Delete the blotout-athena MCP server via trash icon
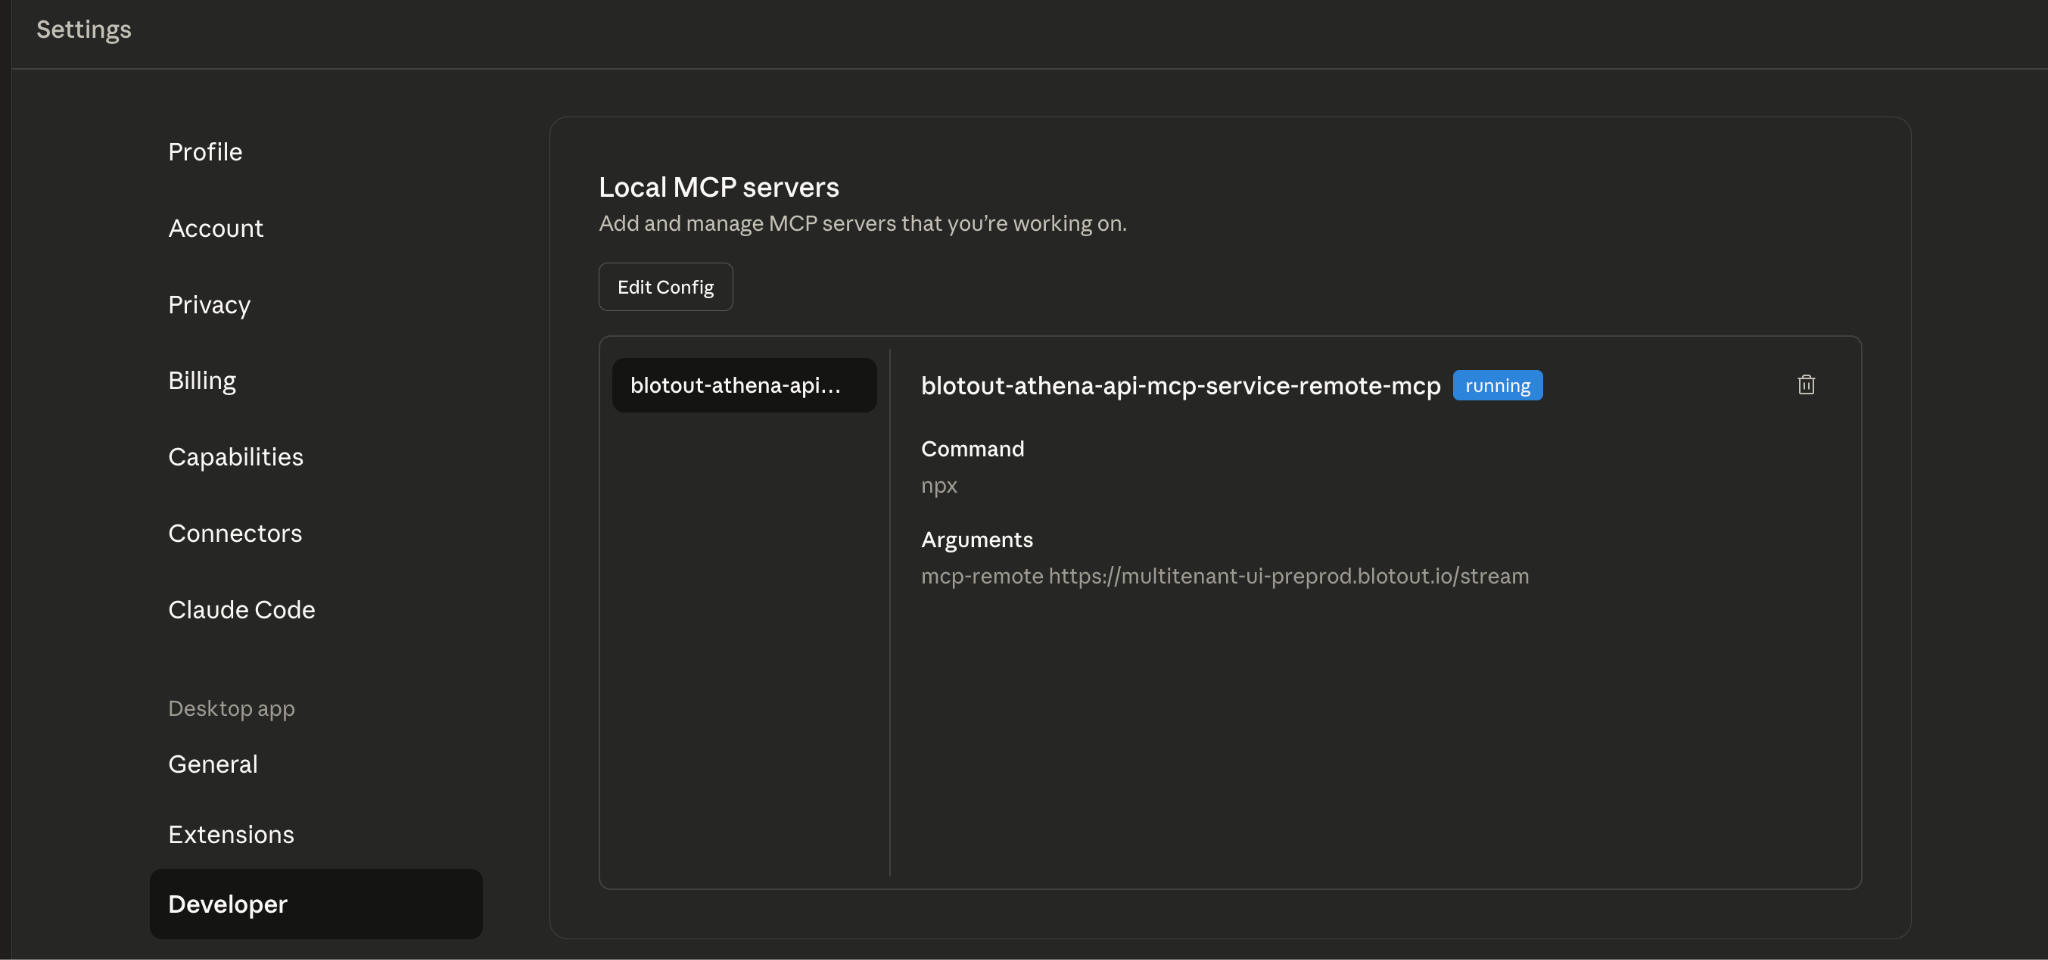Image resolution: width=2048 pixels, height=960 pixels. [x=1806, y=385]
